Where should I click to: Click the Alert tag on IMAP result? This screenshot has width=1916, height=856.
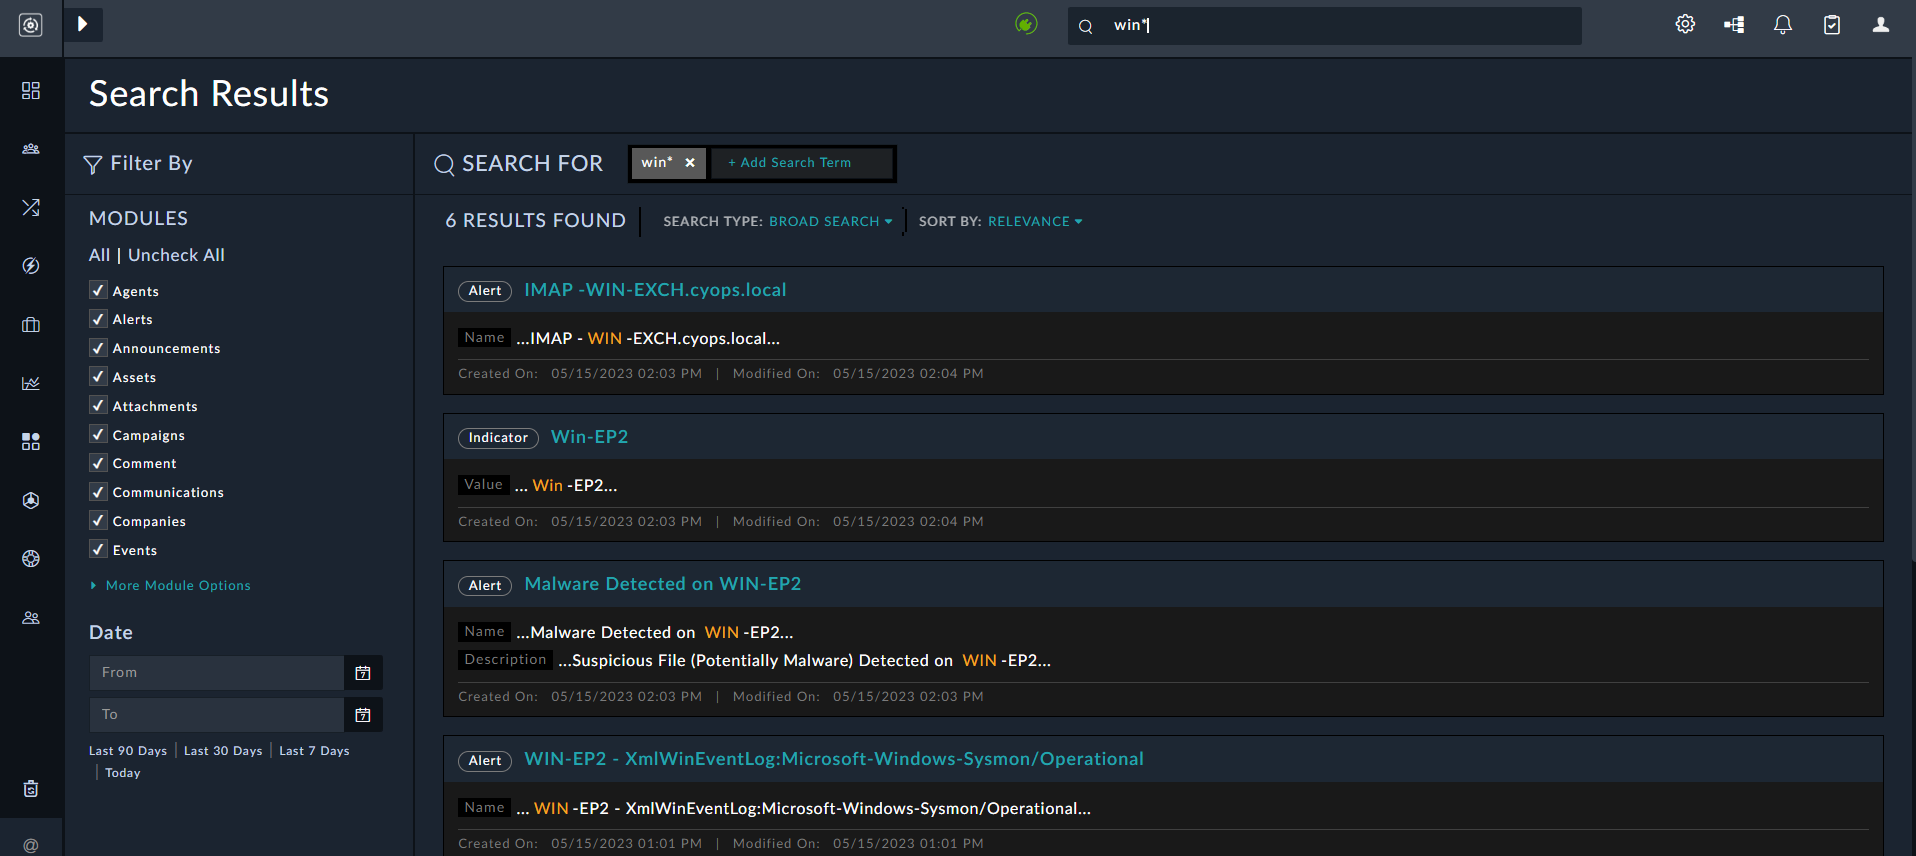(x=485, y=291)
